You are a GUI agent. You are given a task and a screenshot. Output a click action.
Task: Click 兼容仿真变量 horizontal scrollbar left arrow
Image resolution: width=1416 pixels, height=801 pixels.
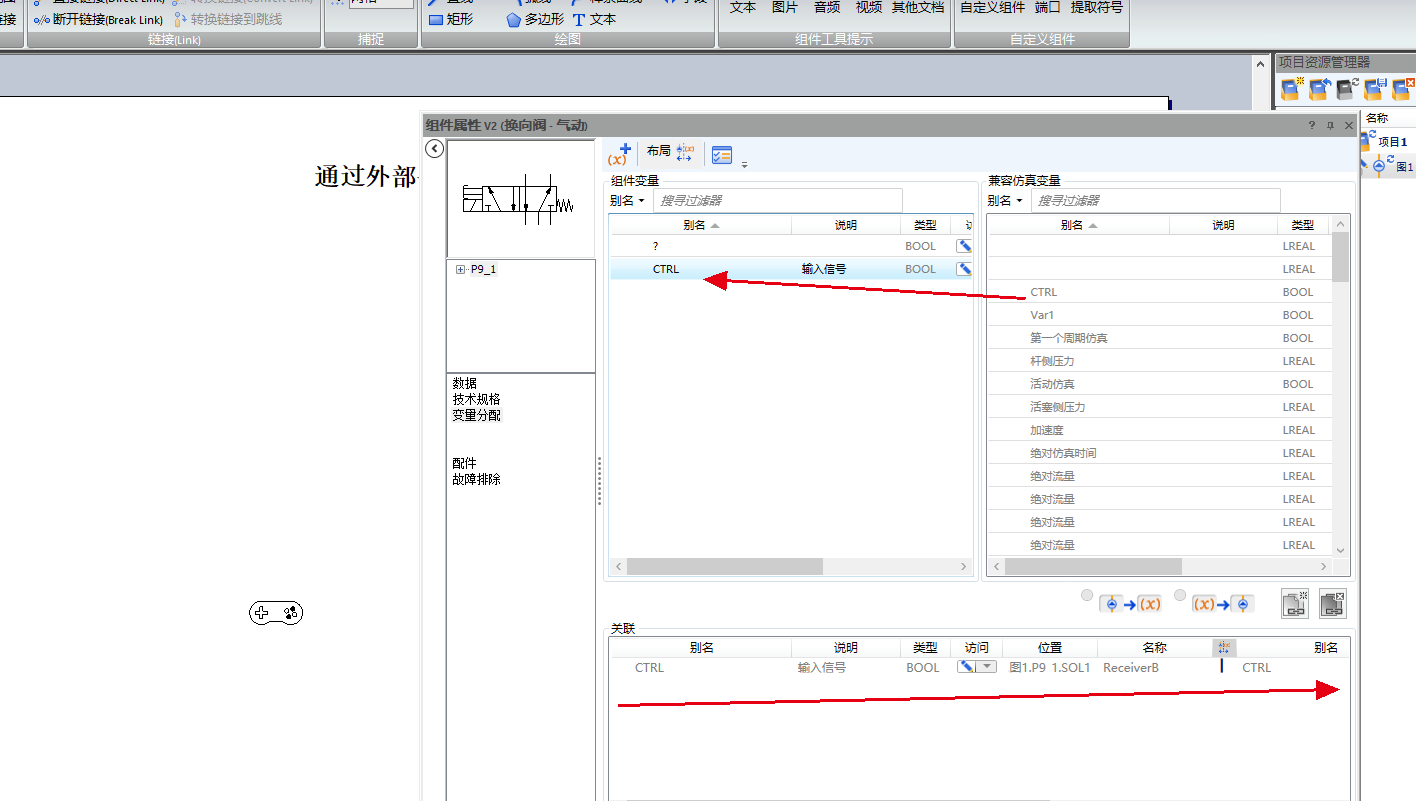[x=996, y=567]
